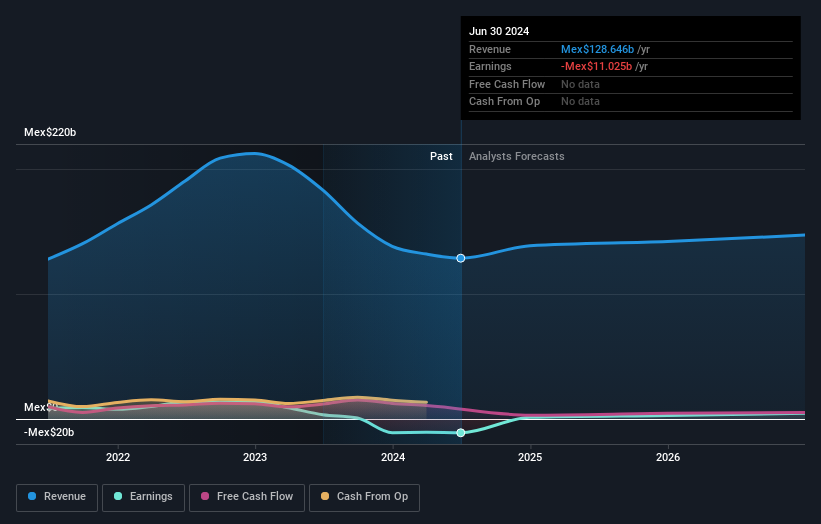
Task: Click the Free Cash Flow tooltip row label
Action: tap(507, 84)
